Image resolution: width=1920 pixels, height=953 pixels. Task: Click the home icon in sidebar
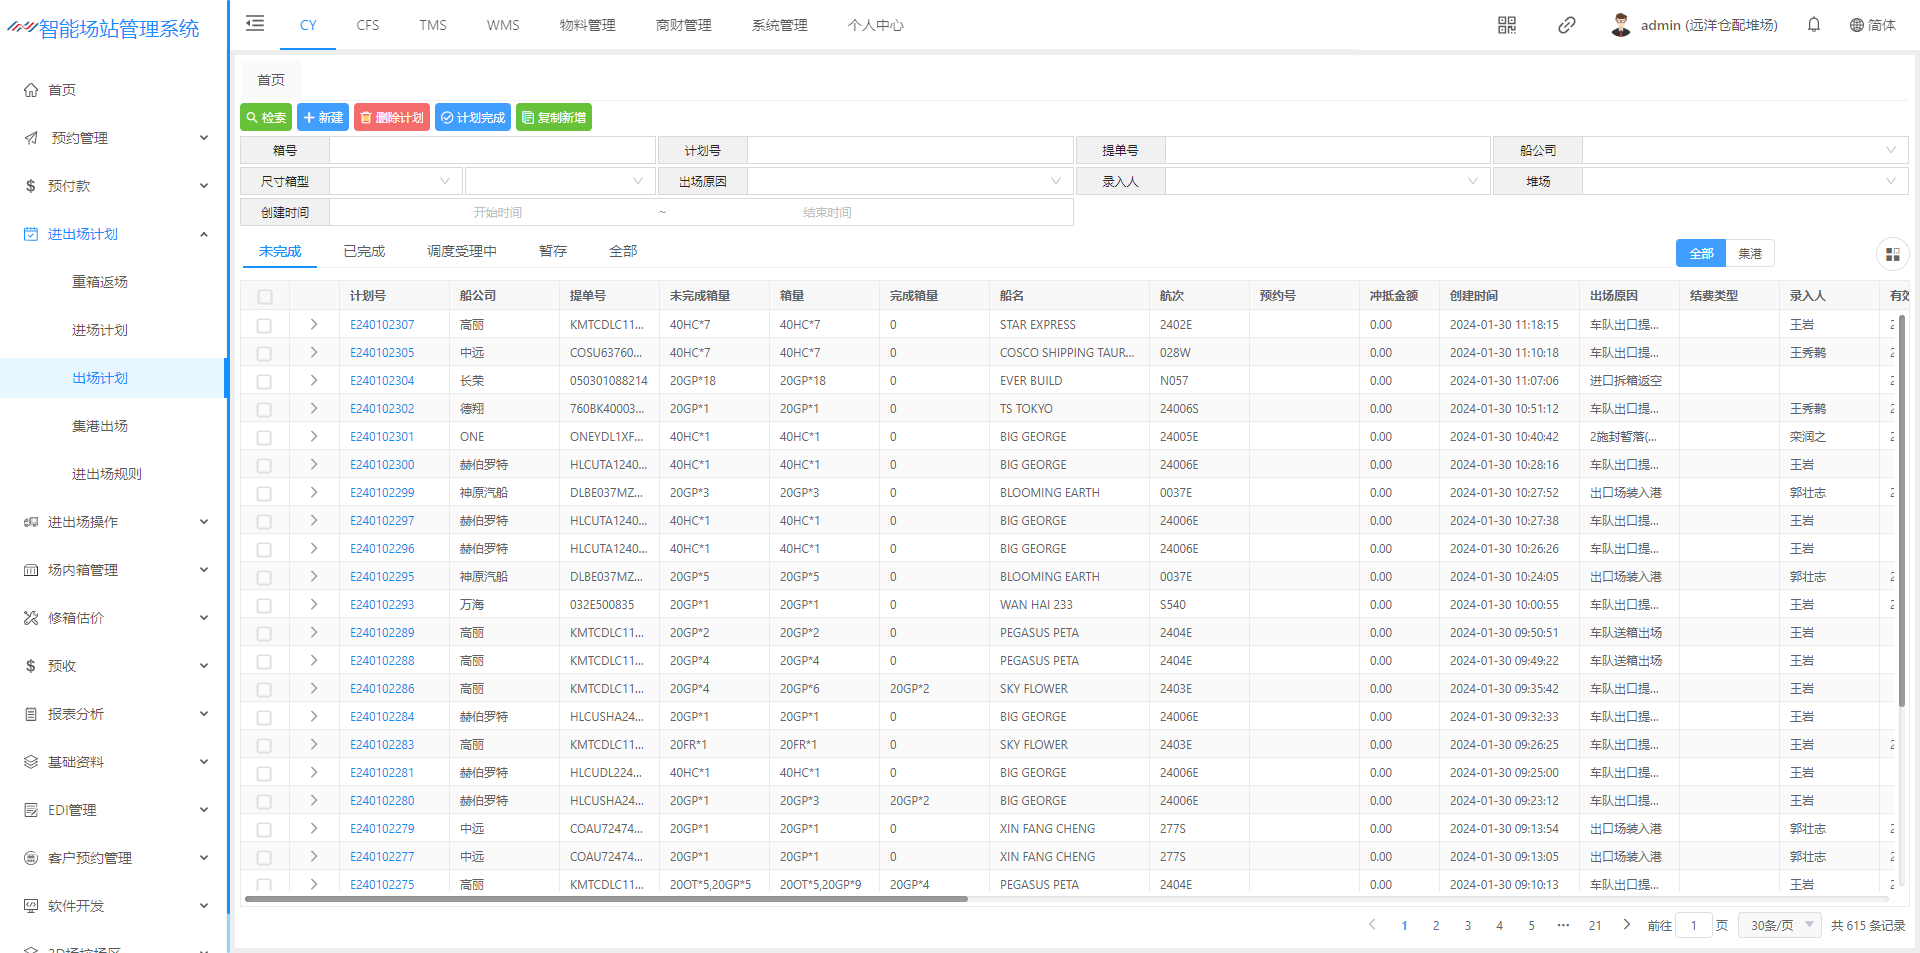point(31,90)
